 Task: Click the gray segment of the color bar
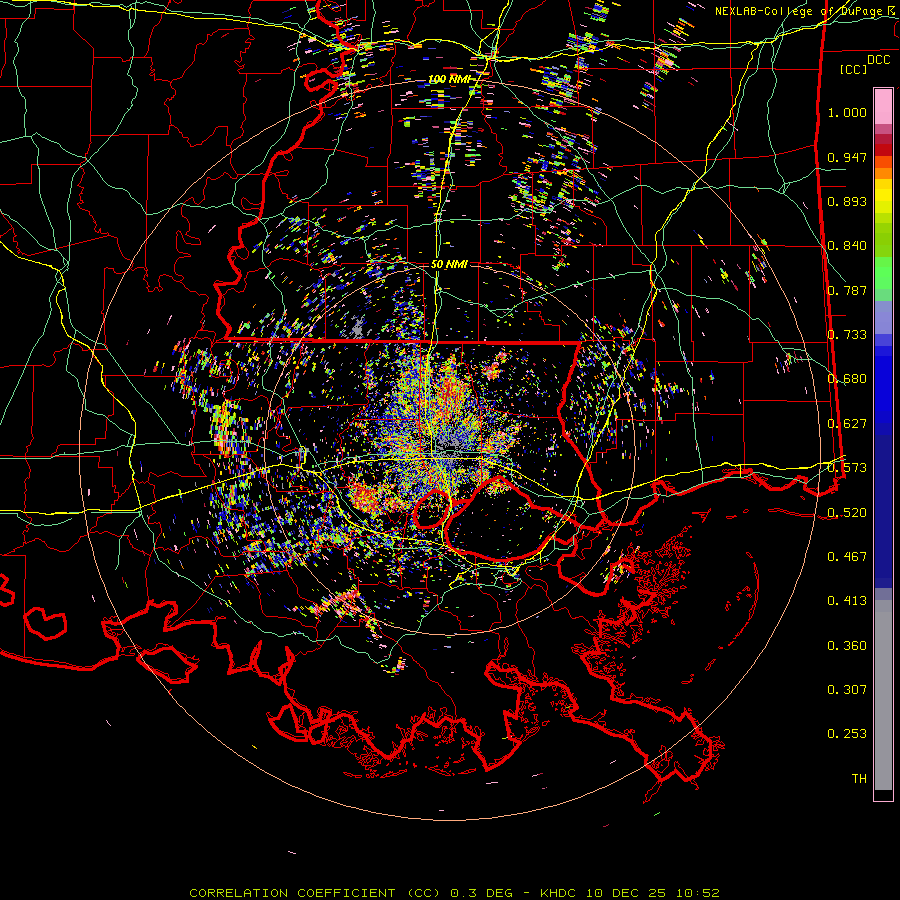(883, 695)
